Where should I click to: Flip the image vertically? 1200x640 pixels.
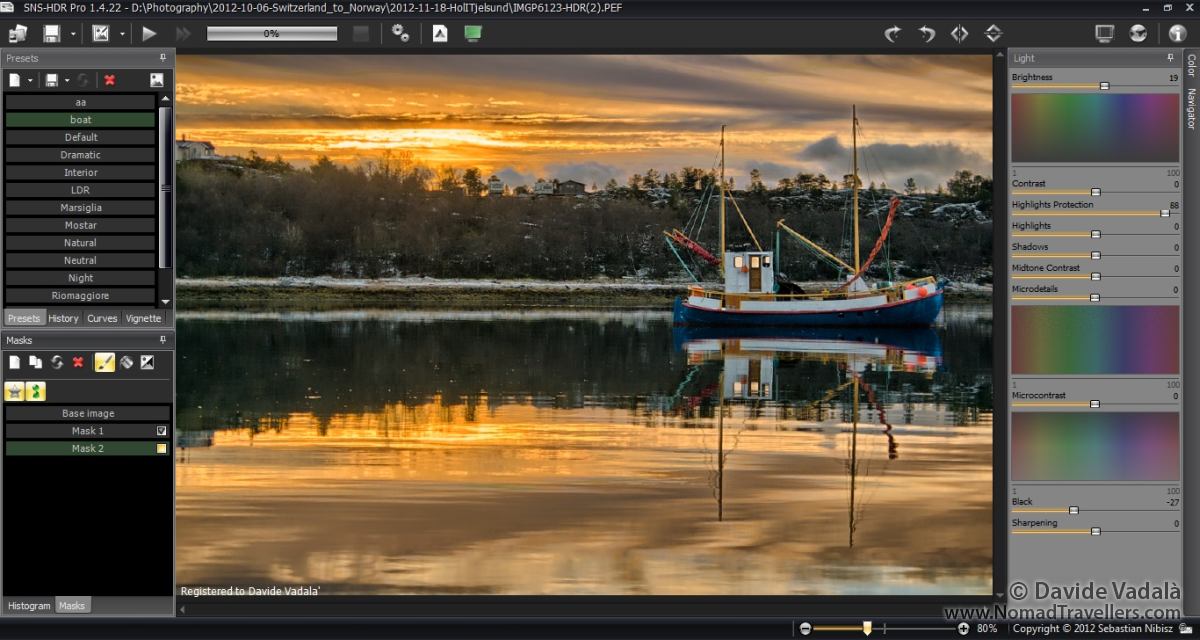click(993, 33)
